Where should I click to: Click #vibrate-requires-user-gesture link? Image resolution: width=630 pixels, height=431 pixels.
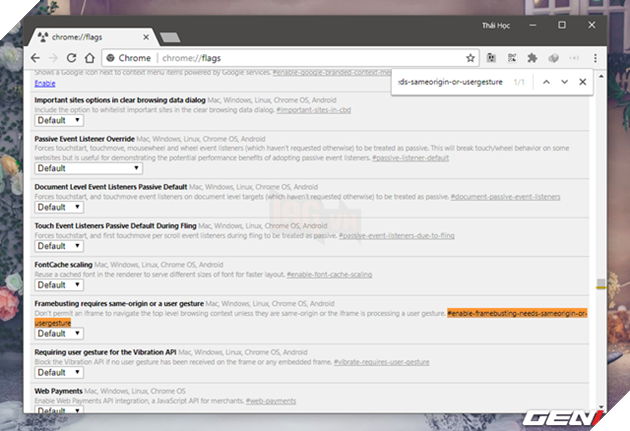click(381, 362)
